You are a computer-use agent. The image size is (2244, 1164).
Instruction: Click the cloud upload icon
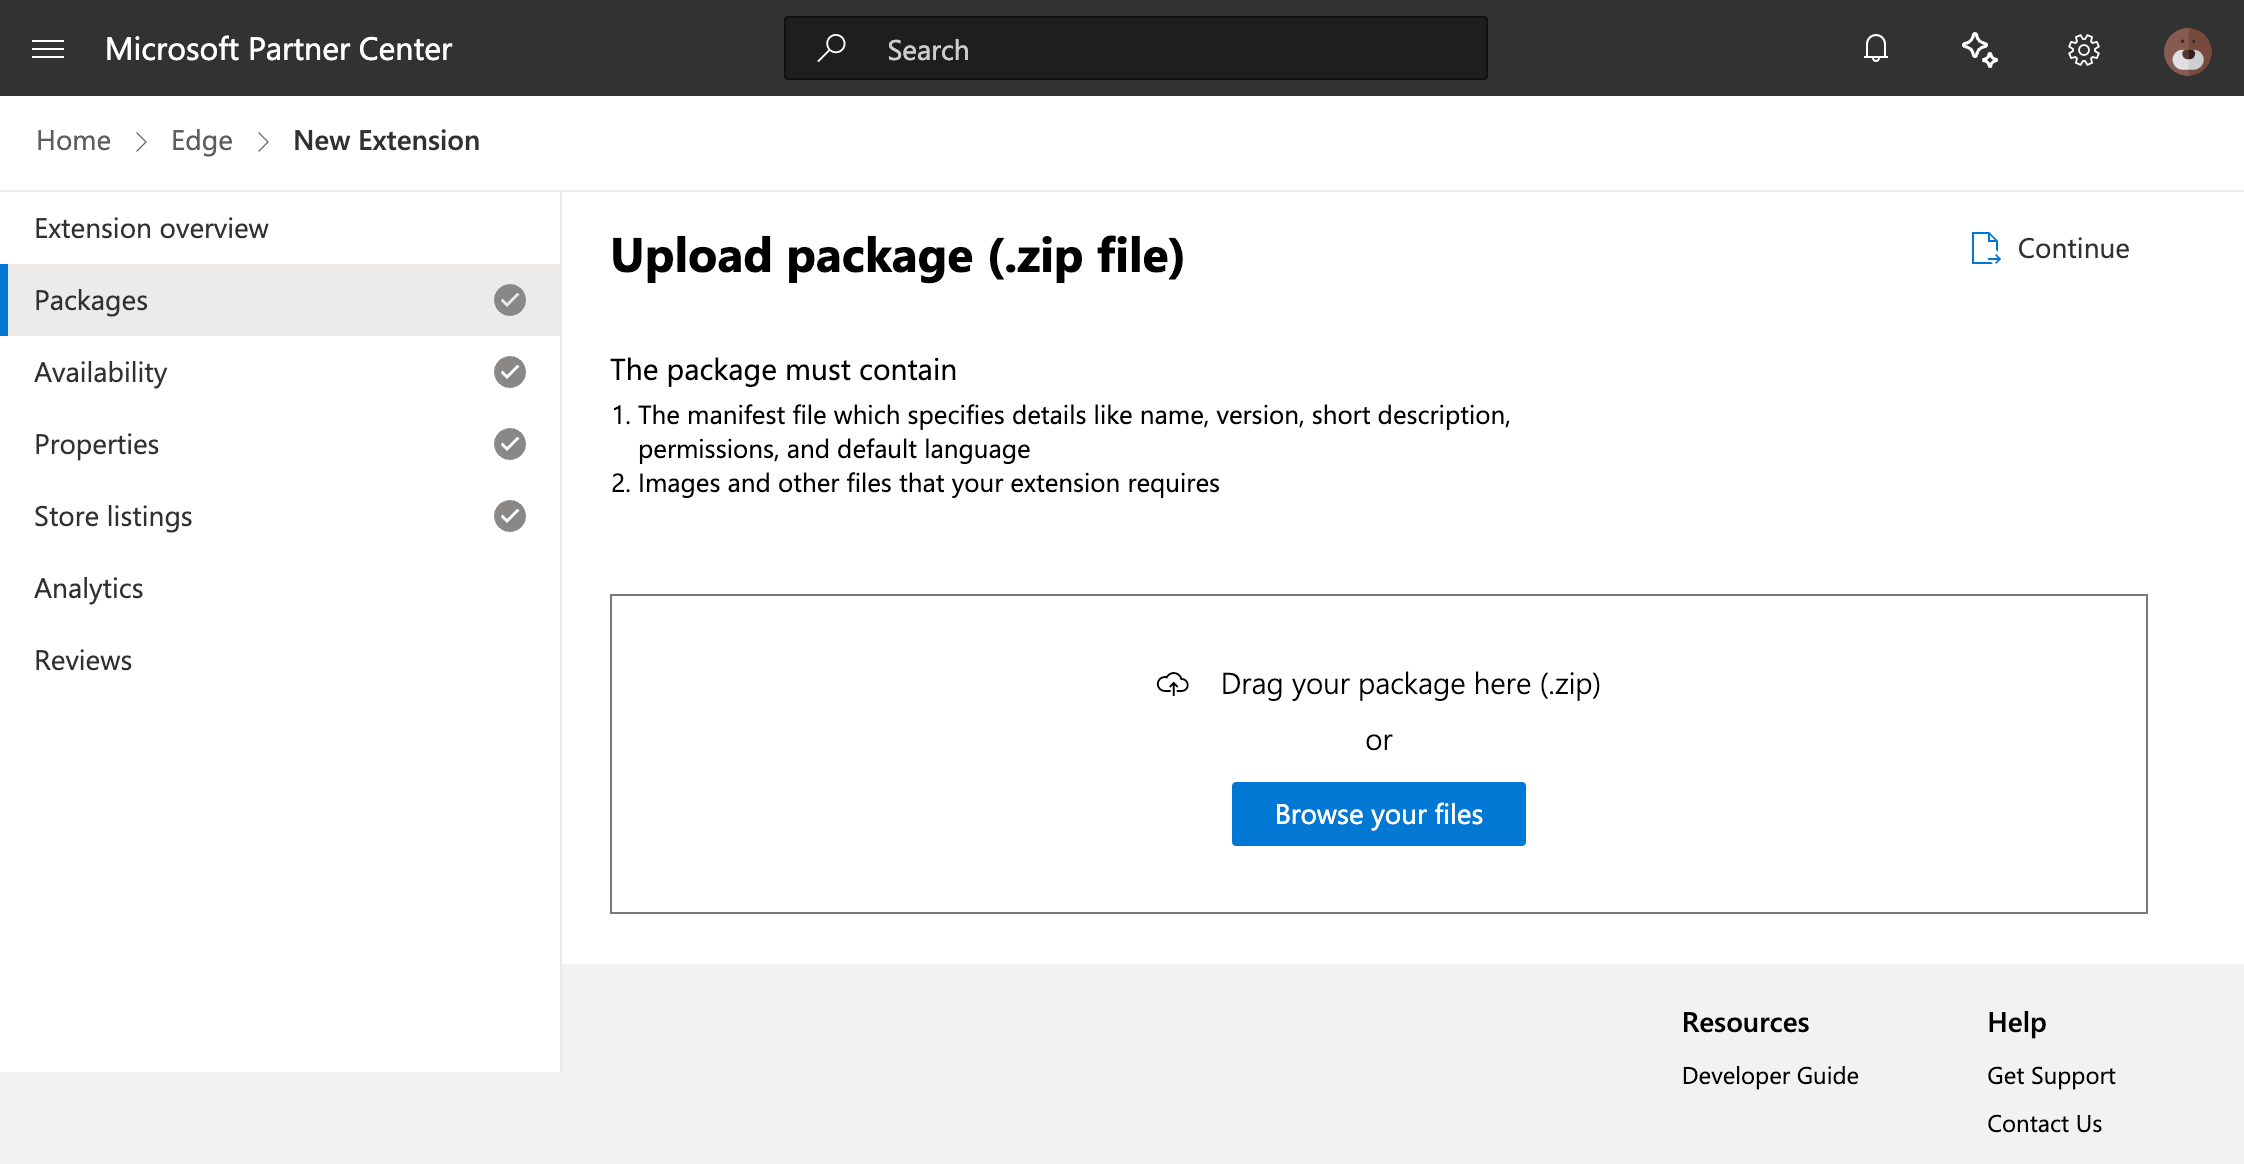[x=1173, y=684]
